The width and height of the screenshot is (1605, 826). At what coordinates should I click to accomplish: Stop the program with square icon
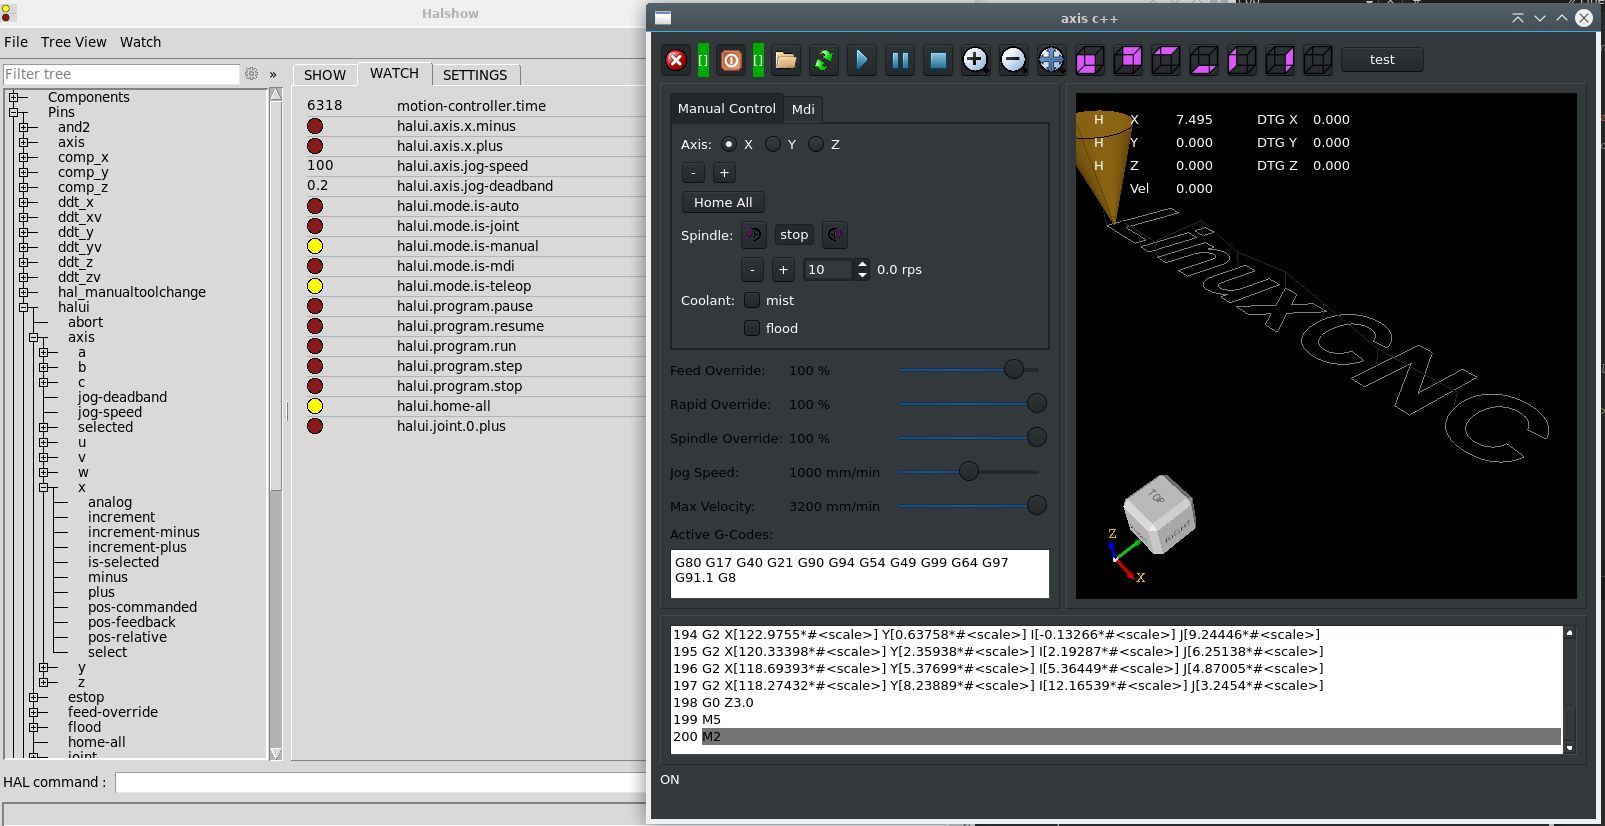pos(938,60)
